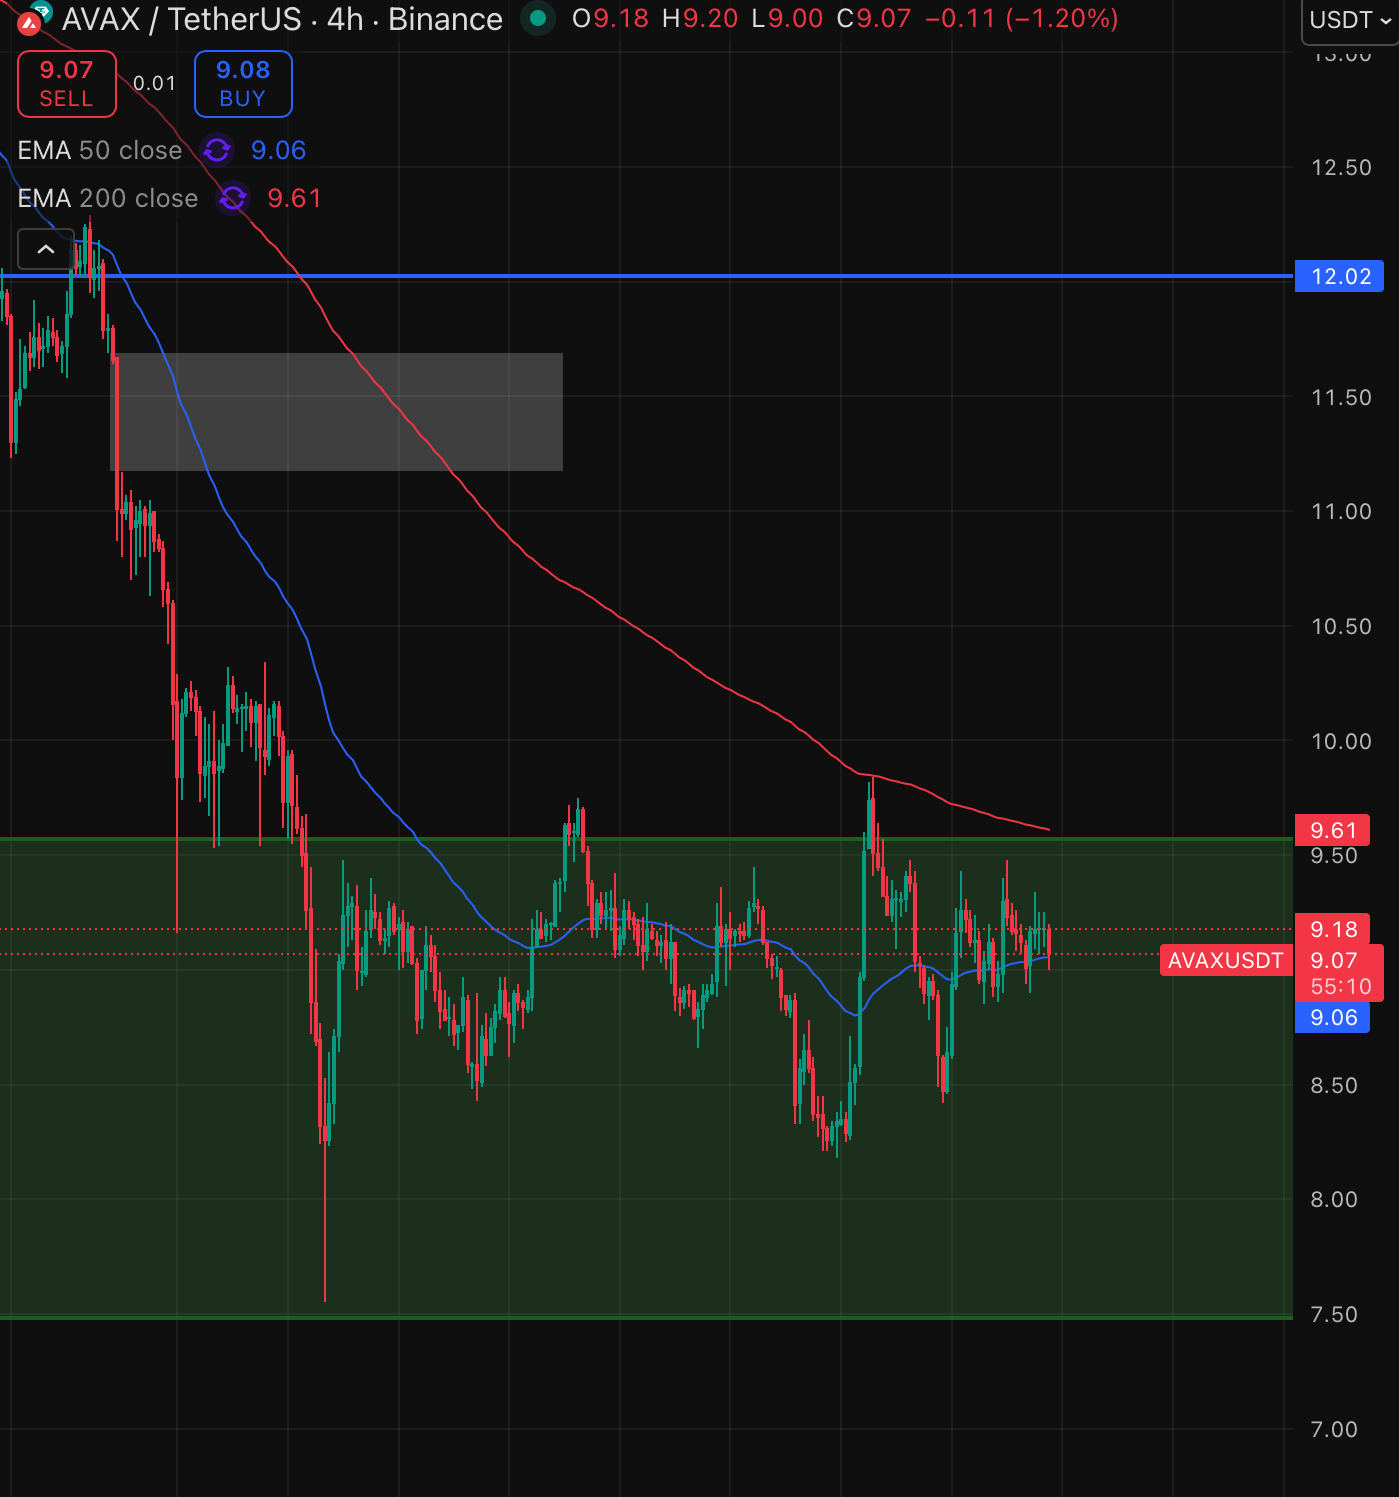Click the EMA 200 value 9.61 in legend

tap(294, 198)
